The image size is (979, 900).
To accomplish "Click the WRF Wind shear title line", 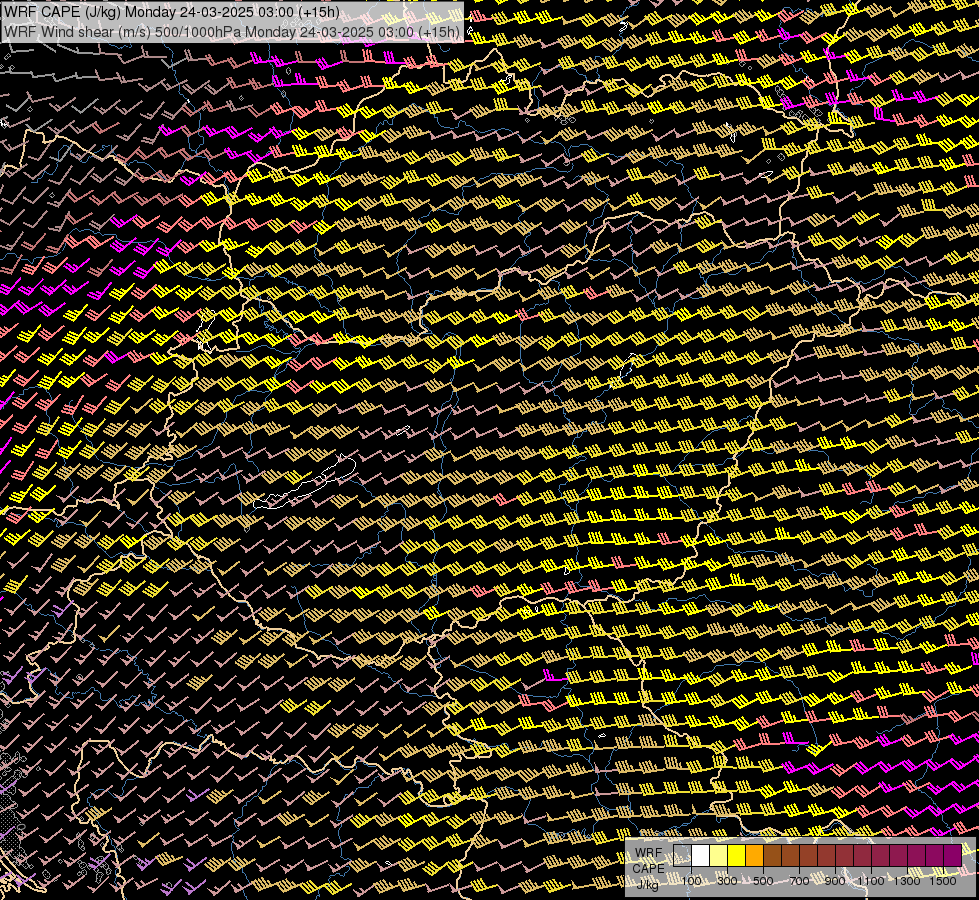I will coord(232,32).
